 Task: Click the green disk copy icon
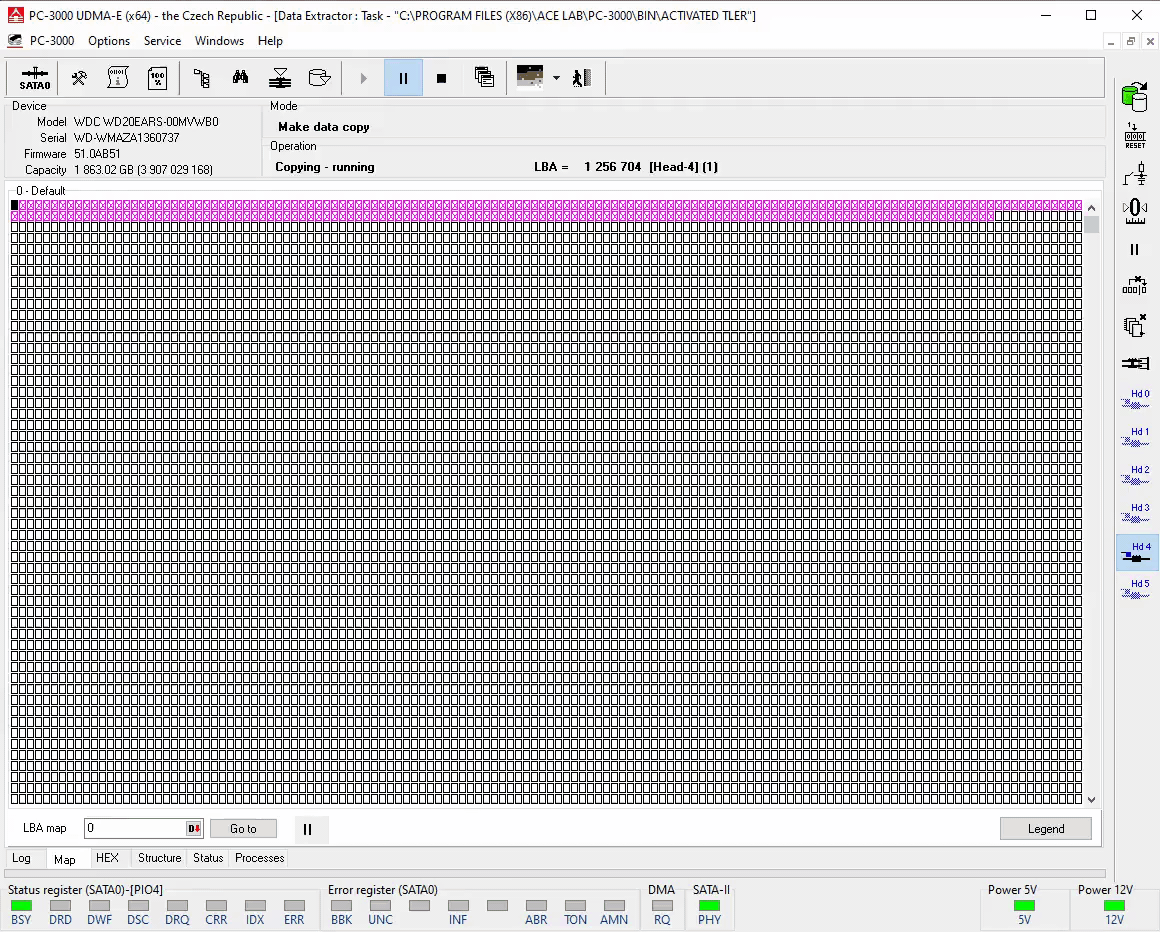pyautogui.click(x=1135, y=97)
